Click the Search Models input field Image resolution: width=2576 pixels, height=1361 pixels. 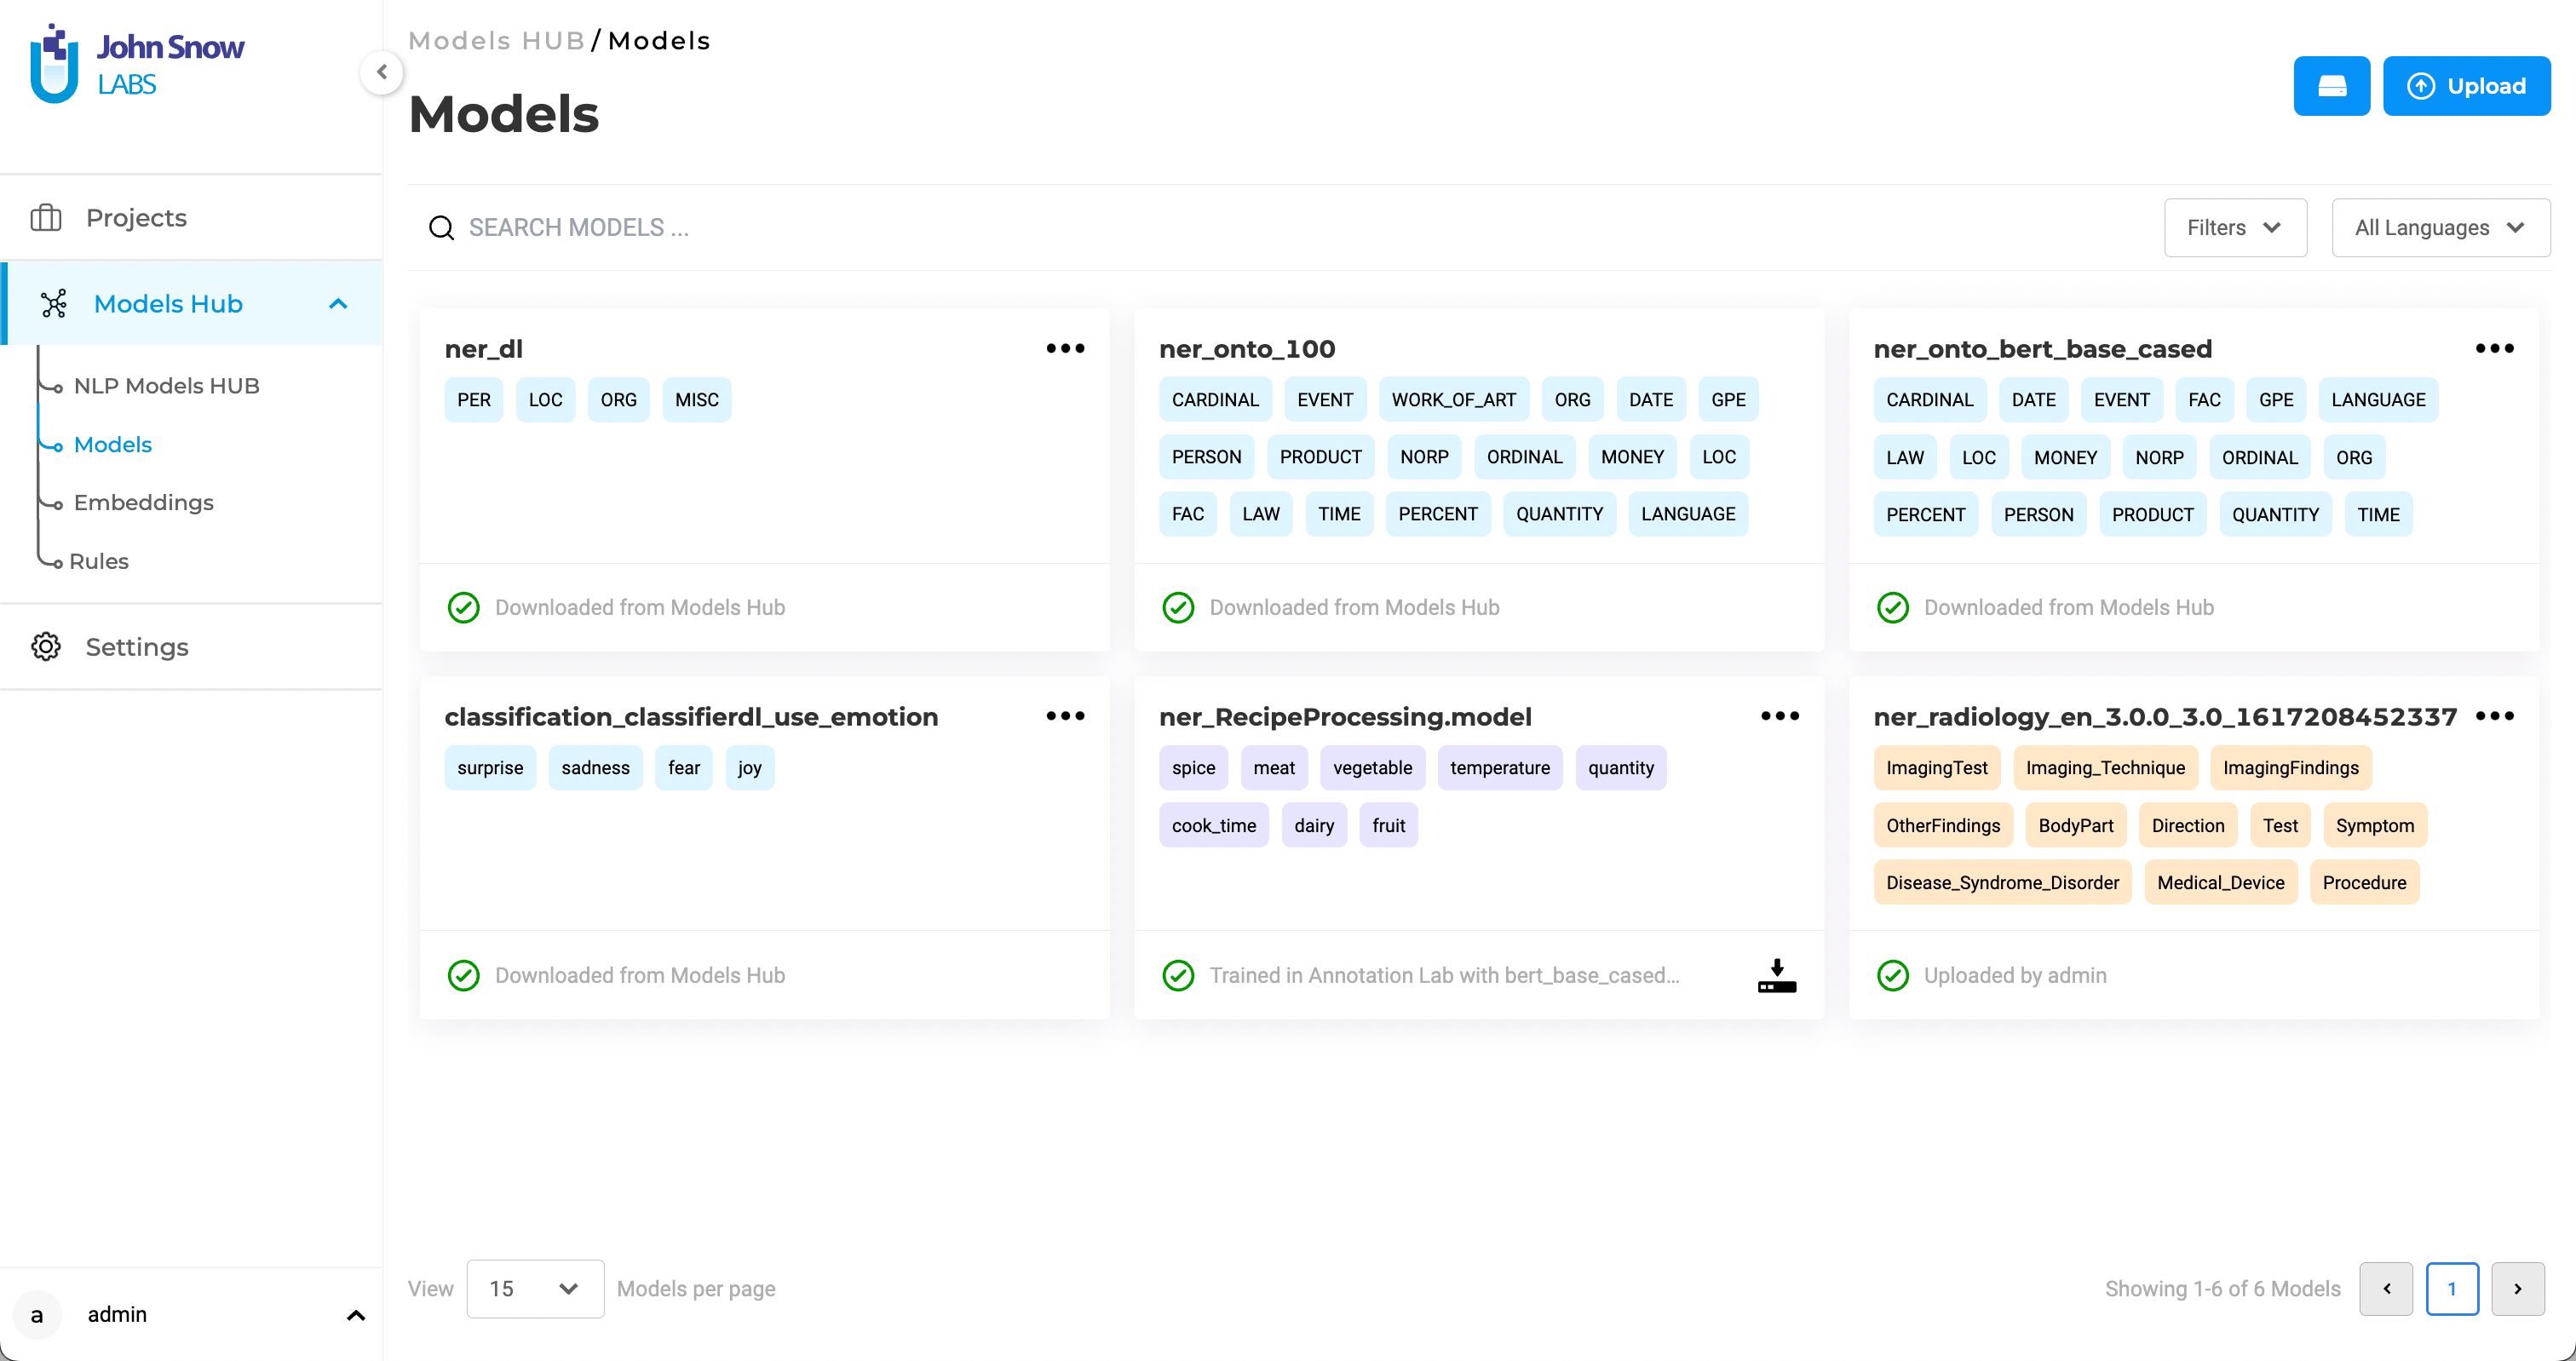pyautogui.click(x=1290, y=228)
